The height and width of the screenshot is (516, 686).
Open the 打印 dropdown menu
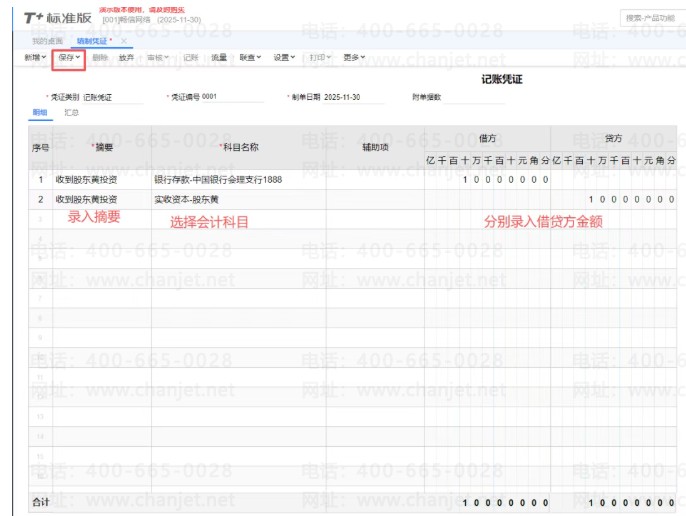tap(320, 57)
